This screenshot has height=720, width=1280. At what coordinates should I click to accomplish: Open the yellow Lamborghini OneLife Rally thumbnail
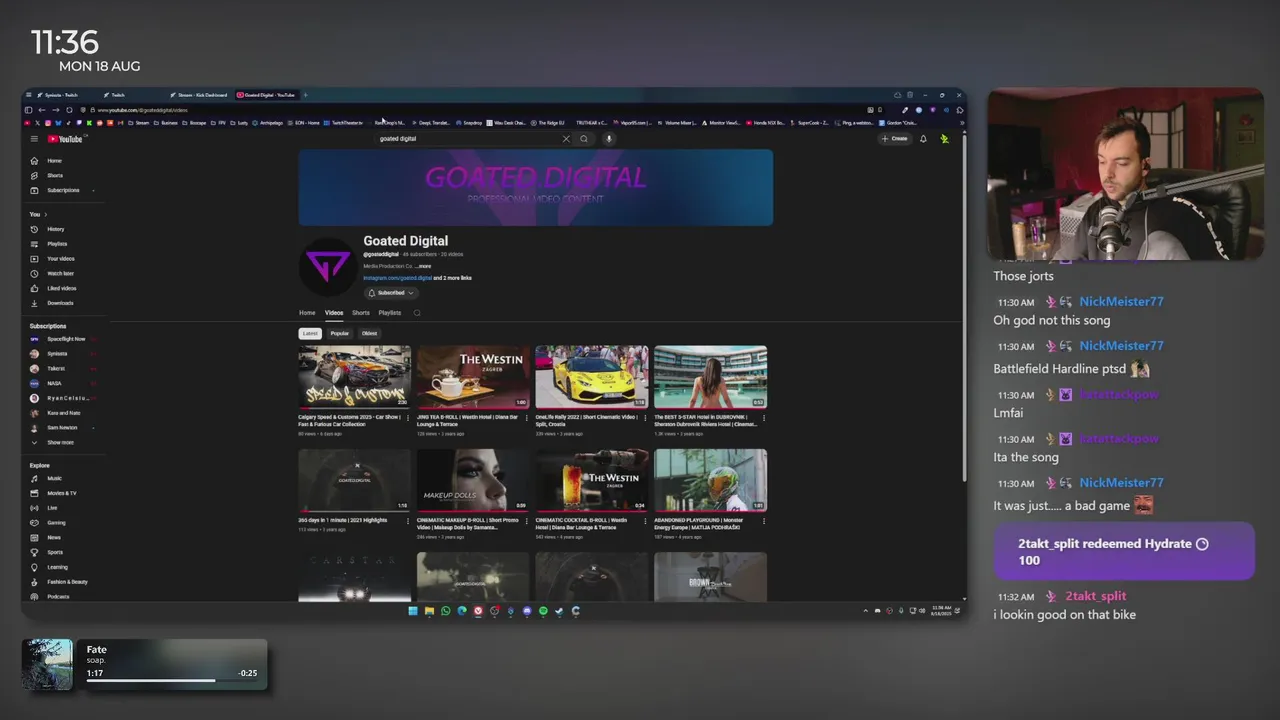coord(592,377)
